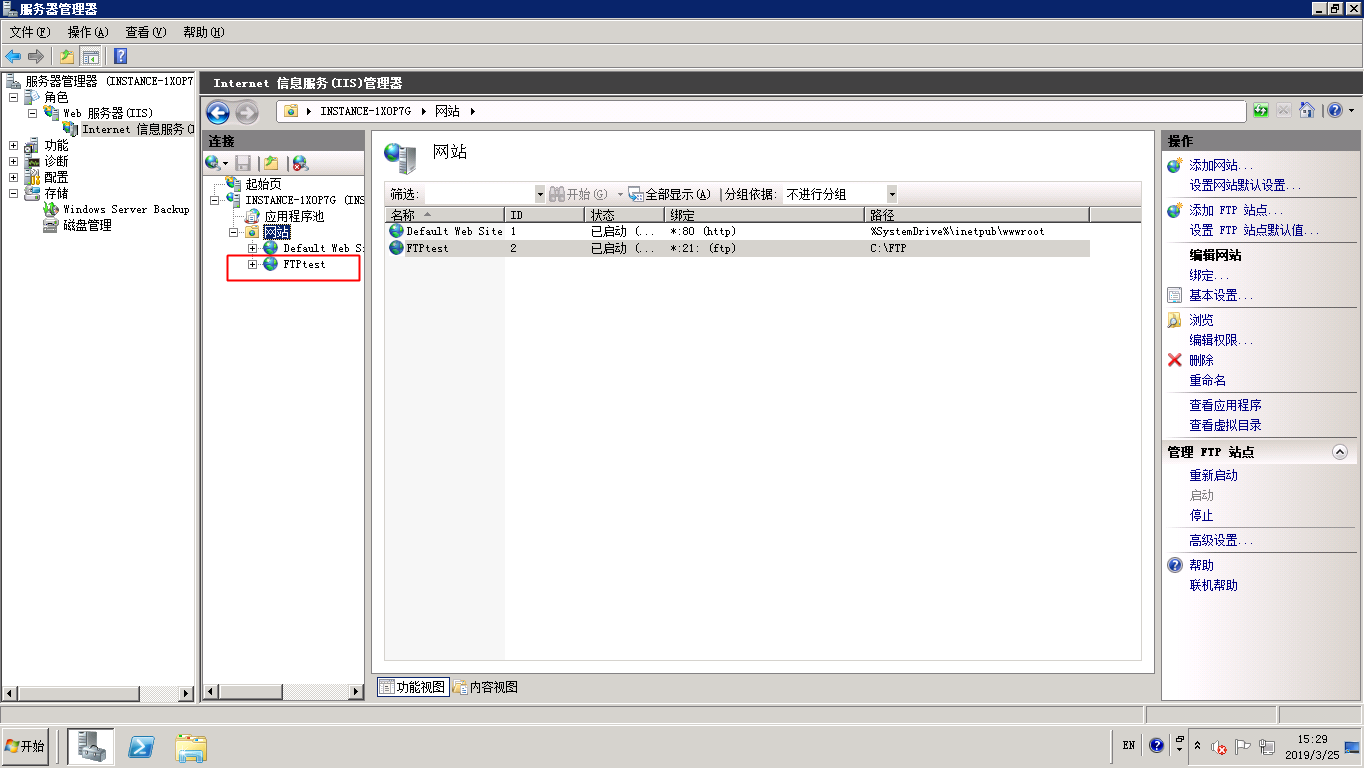1364x768 pixels.
Task: Click in the 筛选 filter input field
Action: [x=479, y=194]
